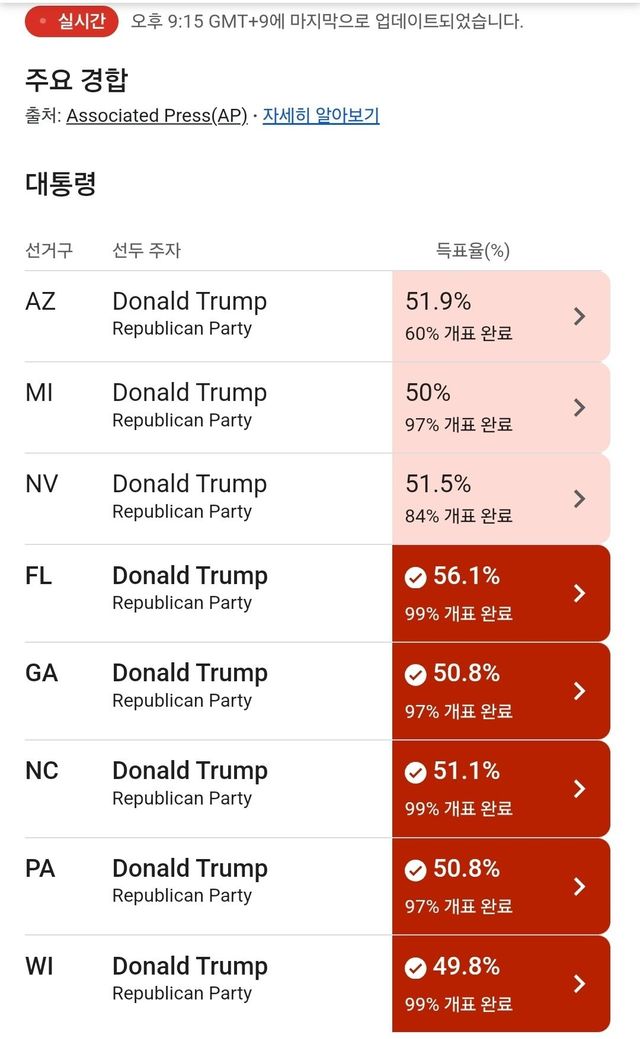Open WI result details chevron
Viewport: 640px width, 1039px height.
[x=579, y=983]
